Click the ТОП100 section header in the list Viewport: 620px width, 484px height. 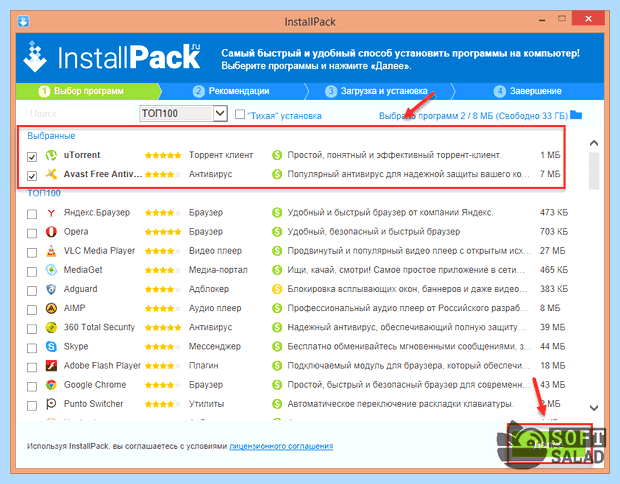point(44,193)
